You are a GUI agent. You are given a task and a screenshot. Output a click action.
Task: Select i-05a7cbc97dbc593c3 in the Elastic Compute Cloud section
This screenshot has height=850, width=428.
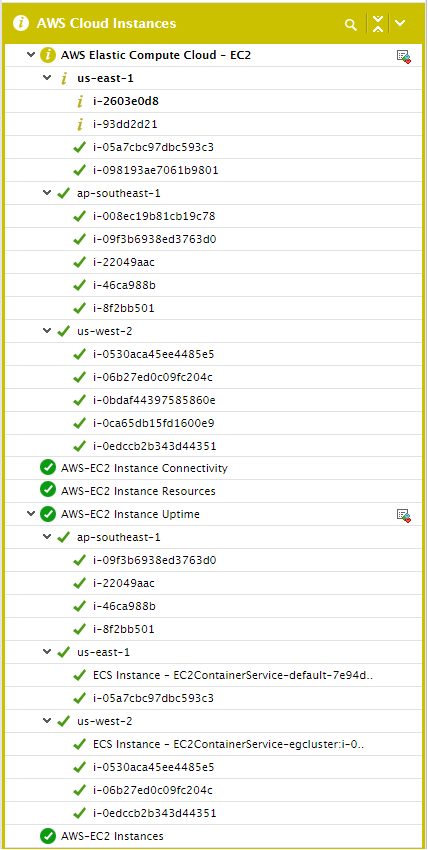coord(153,147)
